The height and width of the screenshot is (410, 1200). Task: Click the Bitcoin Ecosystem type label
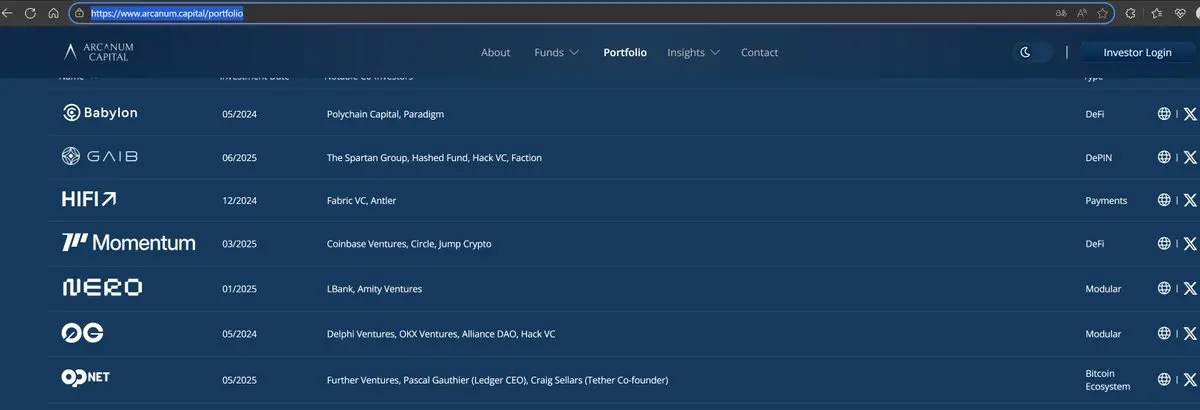(x=1108, y=380)
